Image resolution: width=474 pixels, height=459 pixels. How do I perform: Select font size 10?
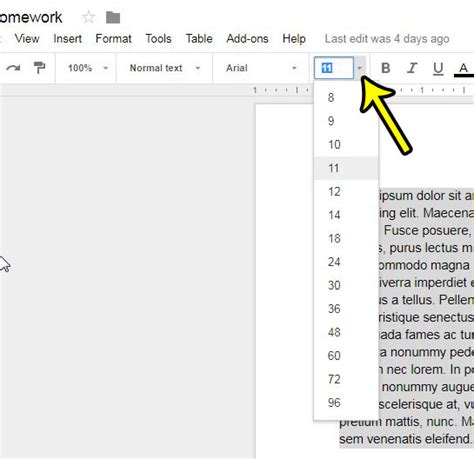[346, 144]
